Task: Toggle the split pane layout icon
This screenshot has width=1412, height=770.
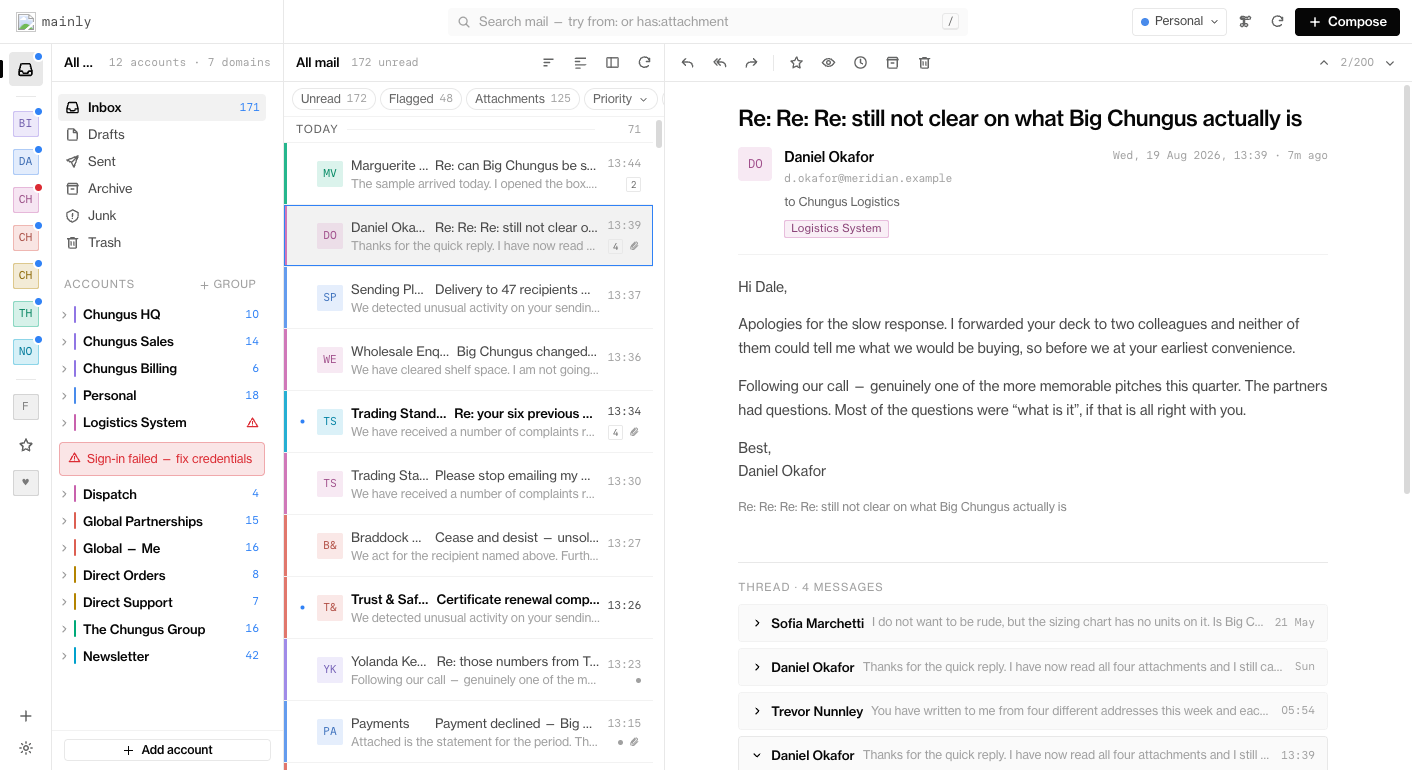Action: point(612,62)
